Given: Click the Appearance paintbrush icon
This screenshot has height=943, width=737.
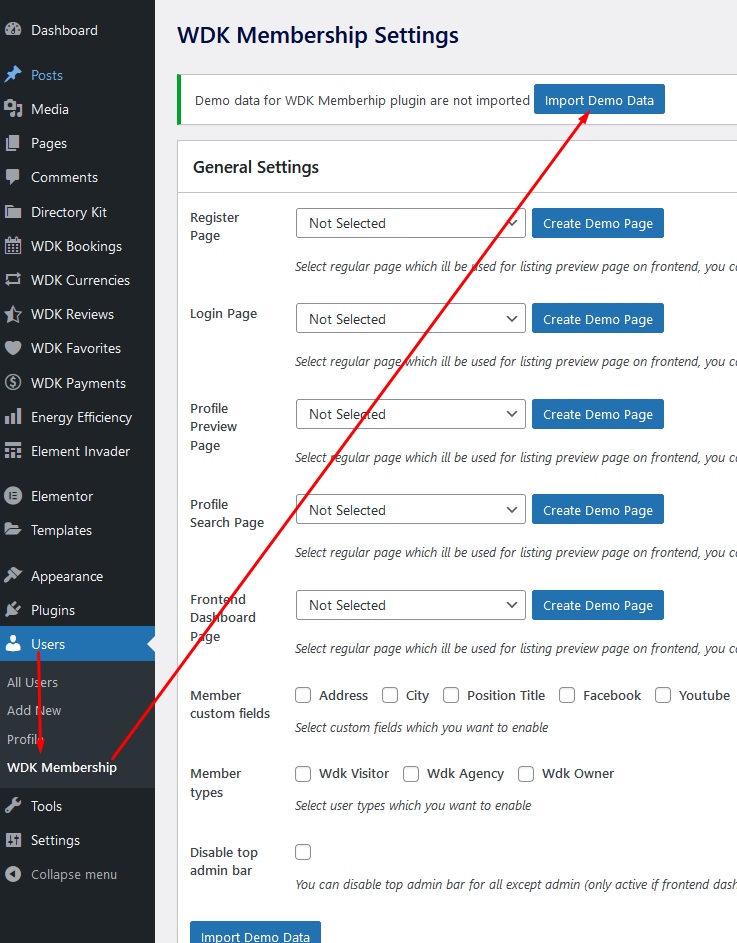Looking at the screenshot, I should point(13,576).
